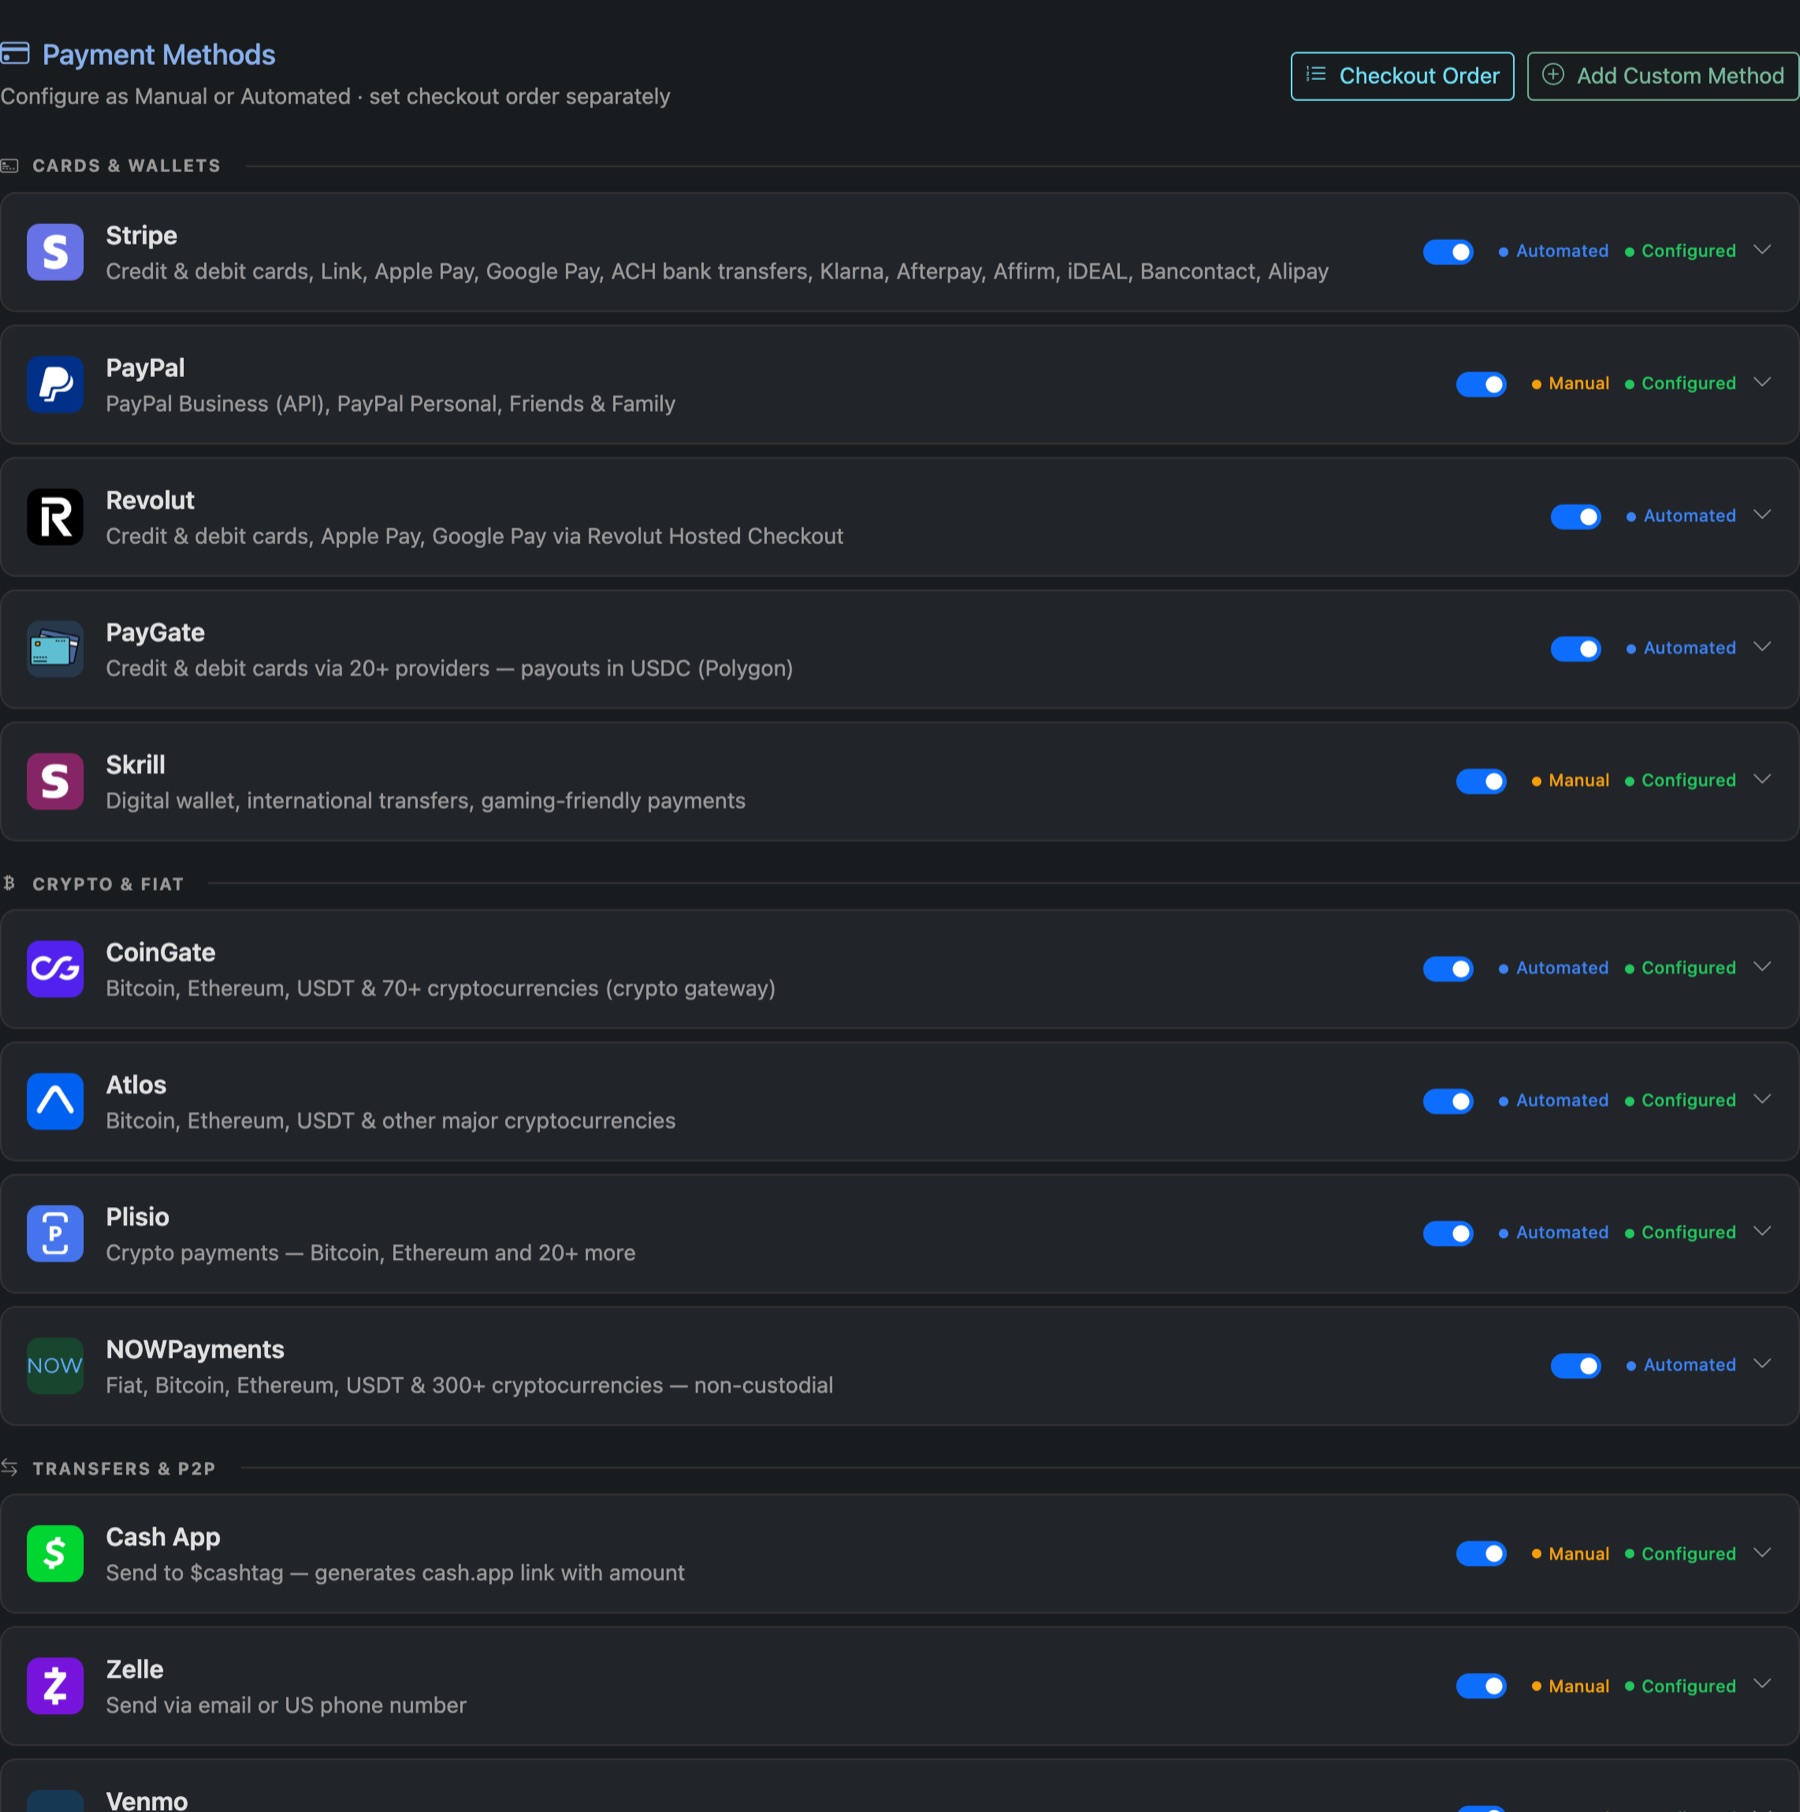Switch off the PayGate toggle
This screenshot has height=1812, width=1800.
pos(1576,649)
